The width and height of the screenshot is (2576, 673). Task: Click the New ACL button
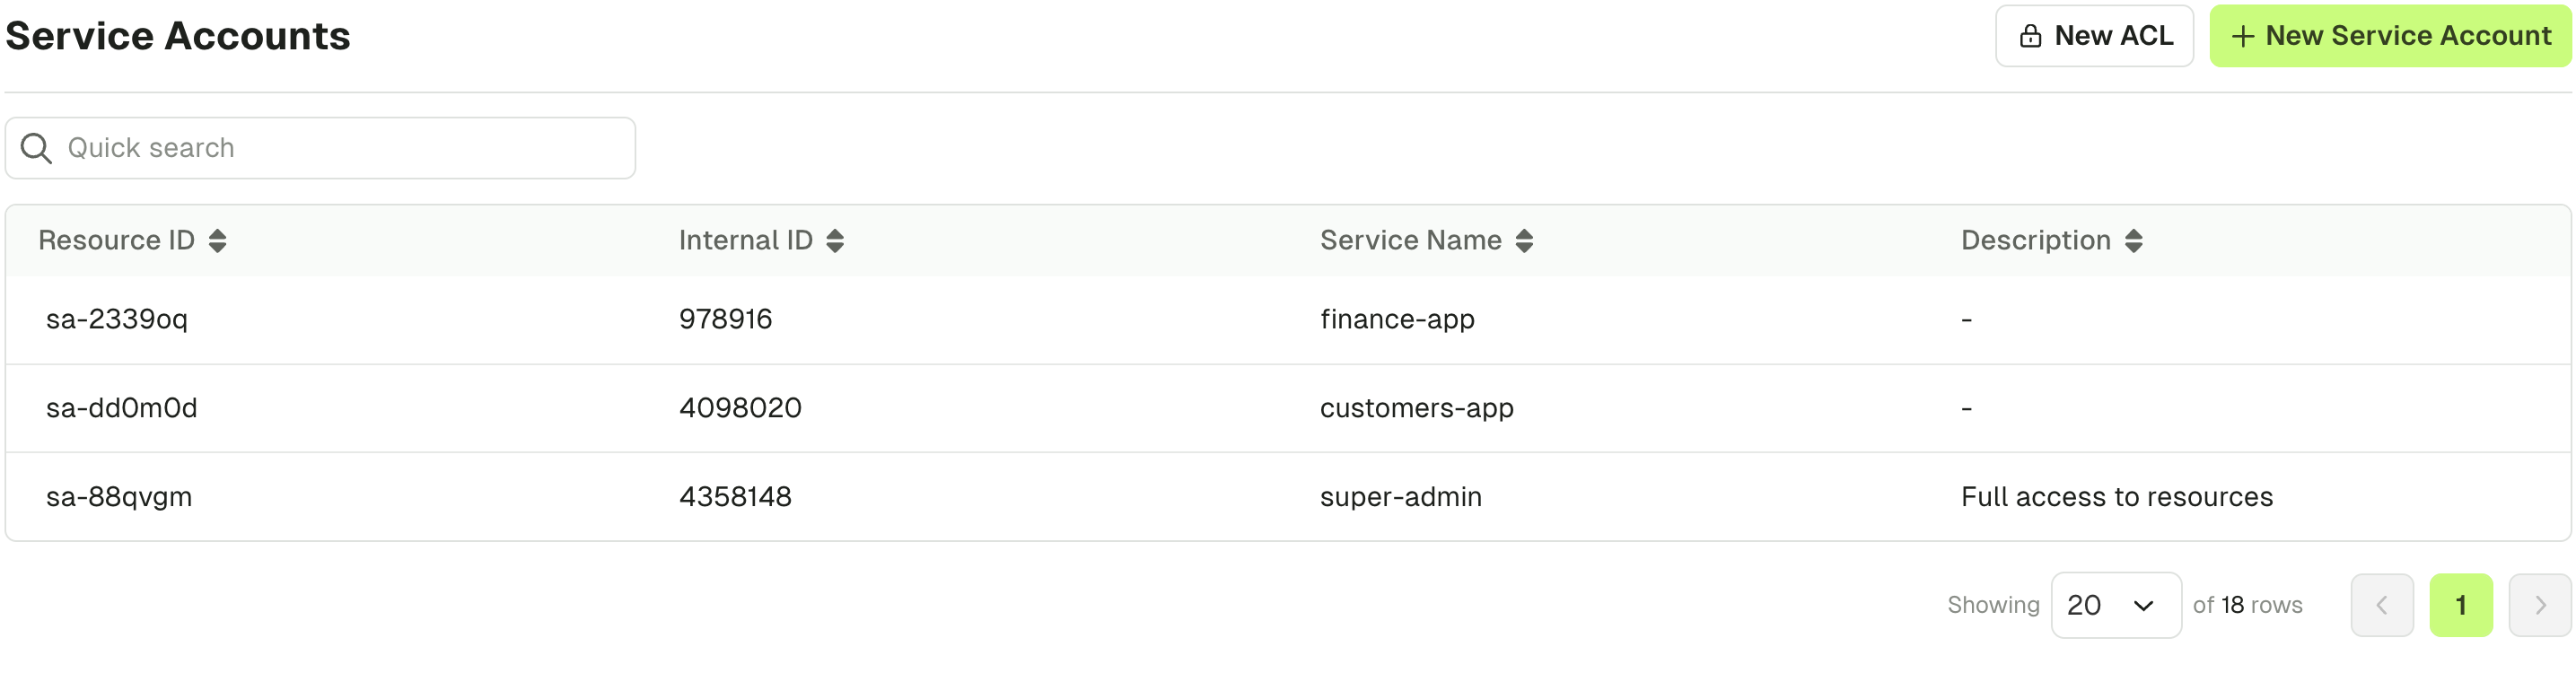[2094, 36]
